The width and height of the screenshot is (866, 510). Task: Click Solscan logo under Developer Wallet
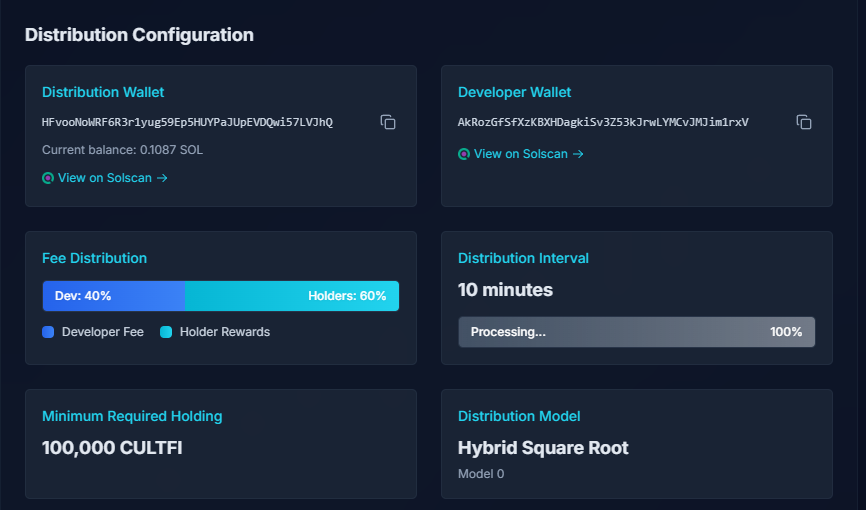[x=464, y=154]
